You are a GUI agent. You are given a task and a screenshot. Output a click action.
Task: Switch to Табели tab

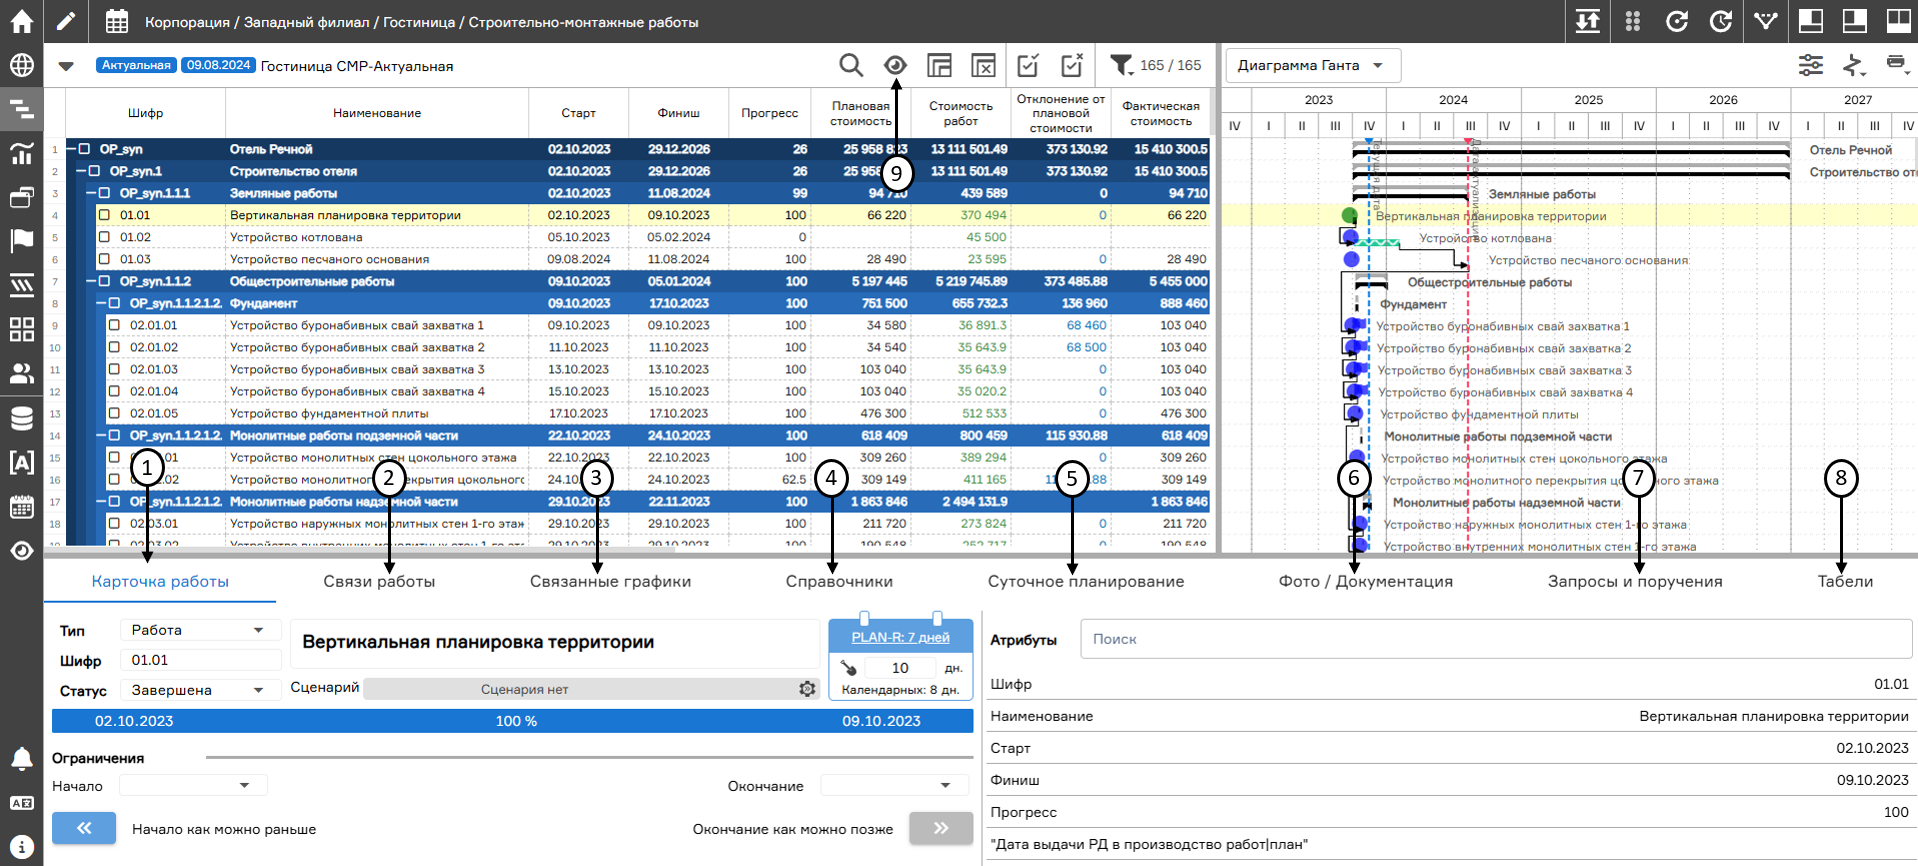pos(1845,581)
